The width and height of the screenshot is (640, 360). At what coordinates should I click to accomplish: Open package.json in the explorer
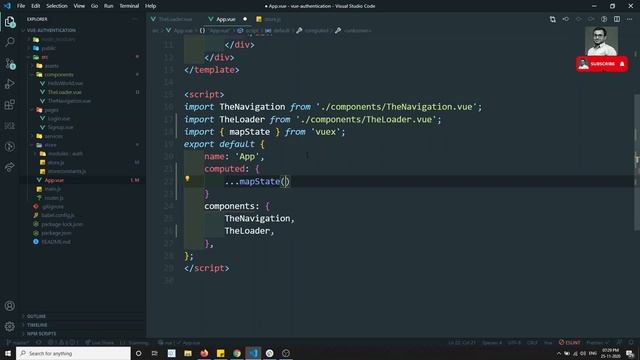(56, 233)
